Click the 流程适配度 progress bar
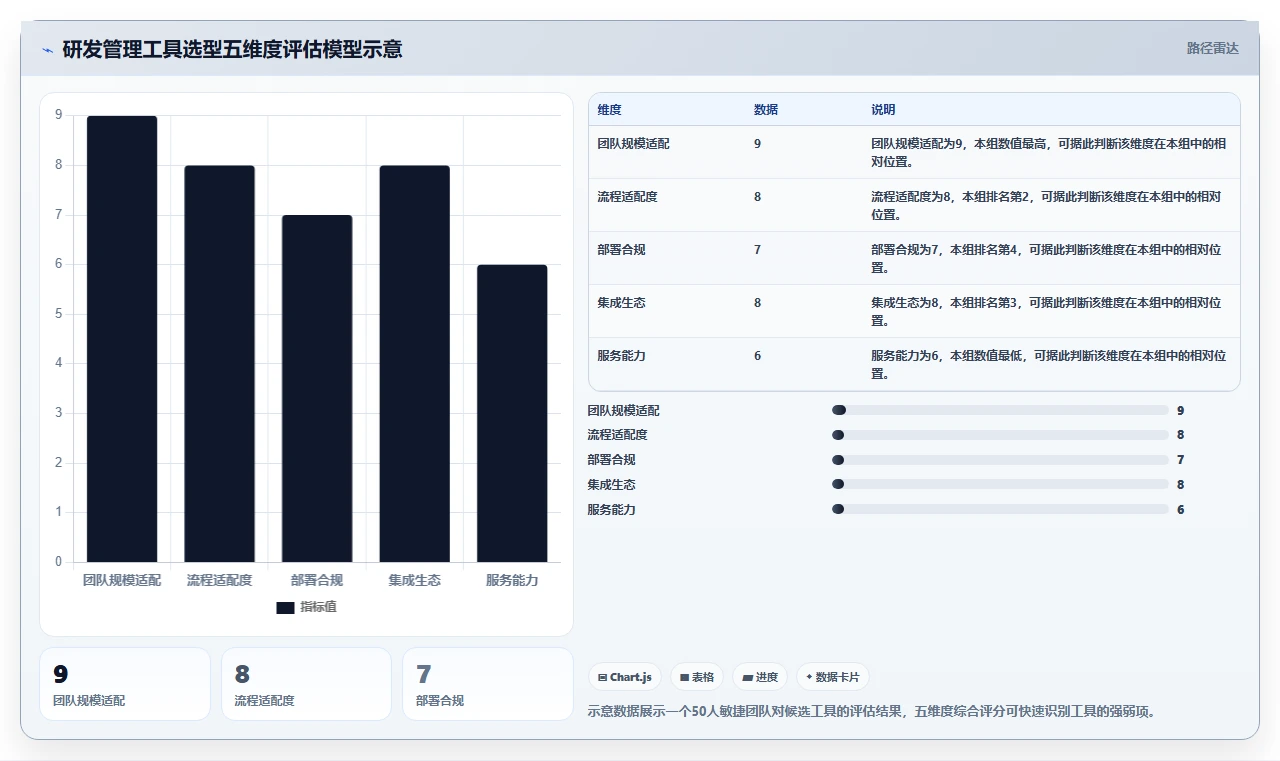The image size is (1280, 761). 1000,435
